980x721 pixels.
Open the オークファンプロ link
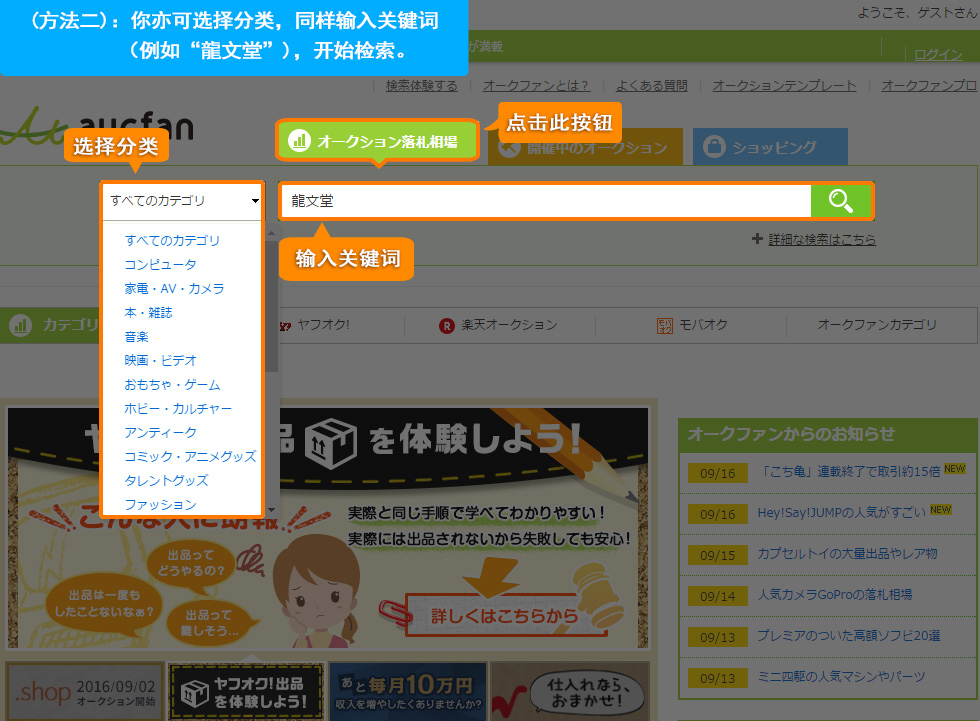point(930,86)
